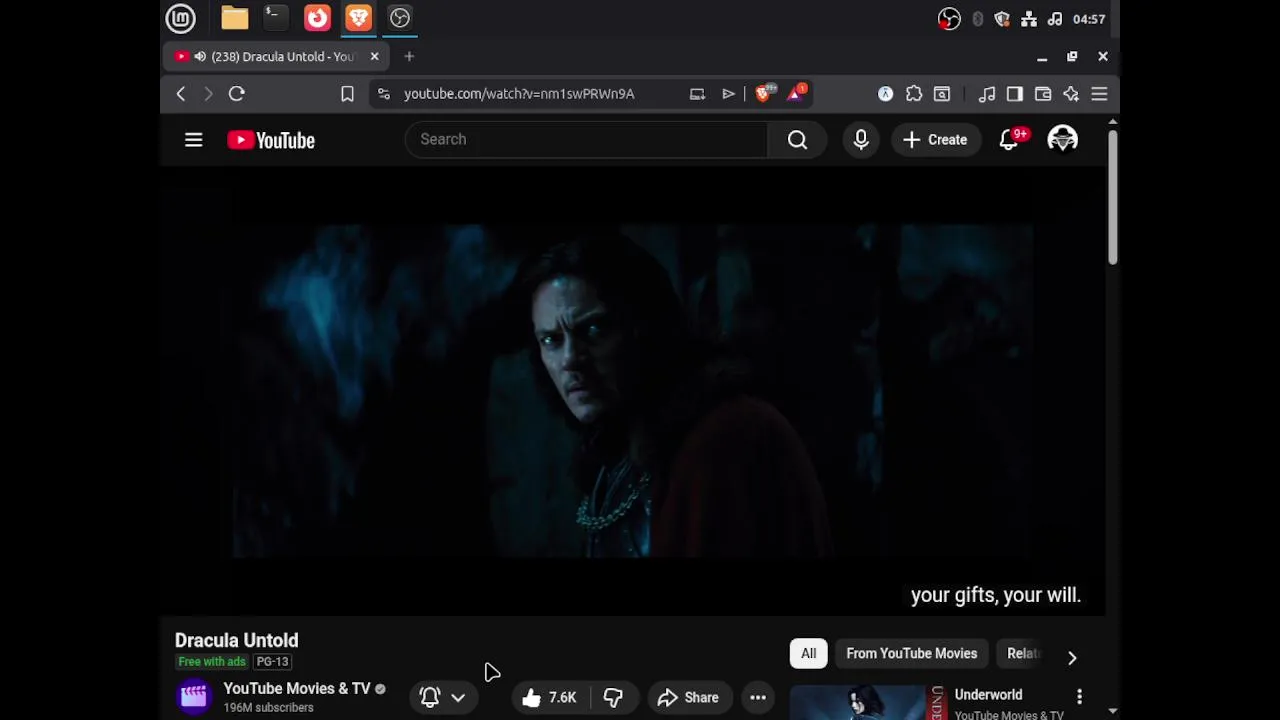Toggle the browser sidebar panel
1280x720 pixels.
click(1015, 94)
